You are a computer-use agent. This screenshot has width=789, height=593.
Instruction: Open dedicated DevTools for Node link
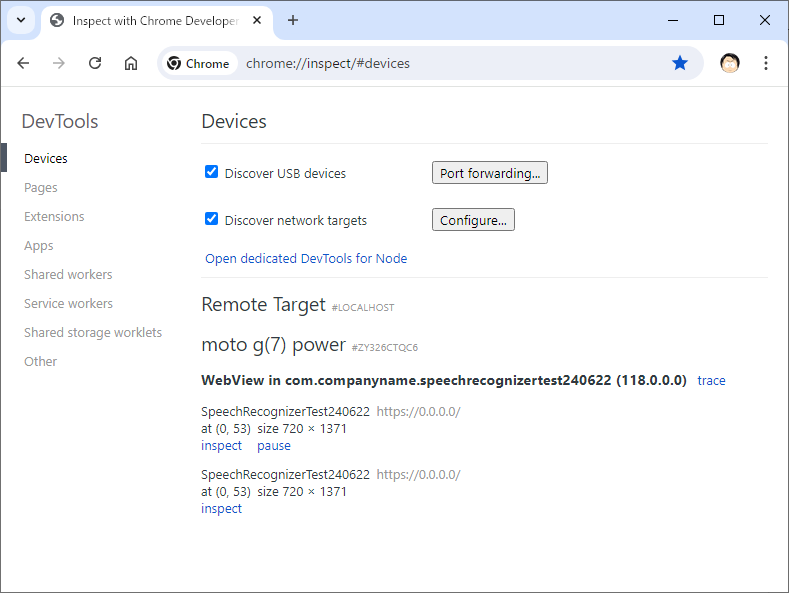click(306, 258)
